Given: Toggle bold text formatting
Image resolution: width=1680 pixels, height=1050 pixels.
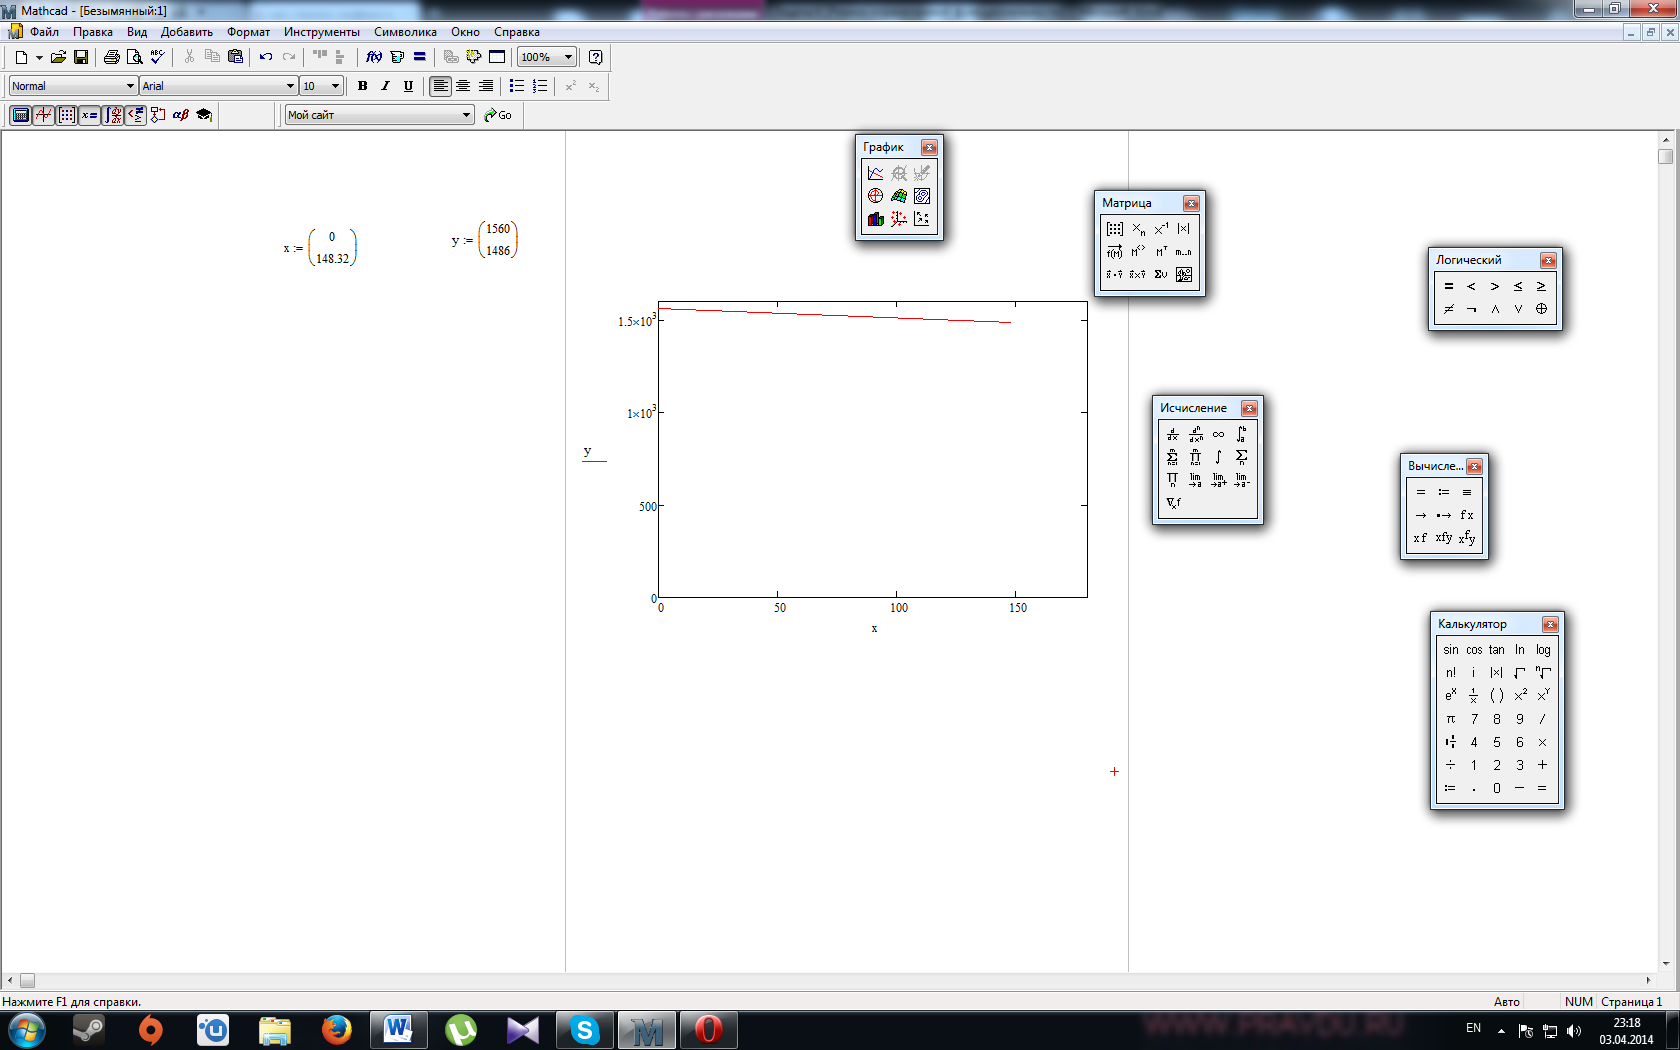Looking at the screenshot, I should pos(362,86).
